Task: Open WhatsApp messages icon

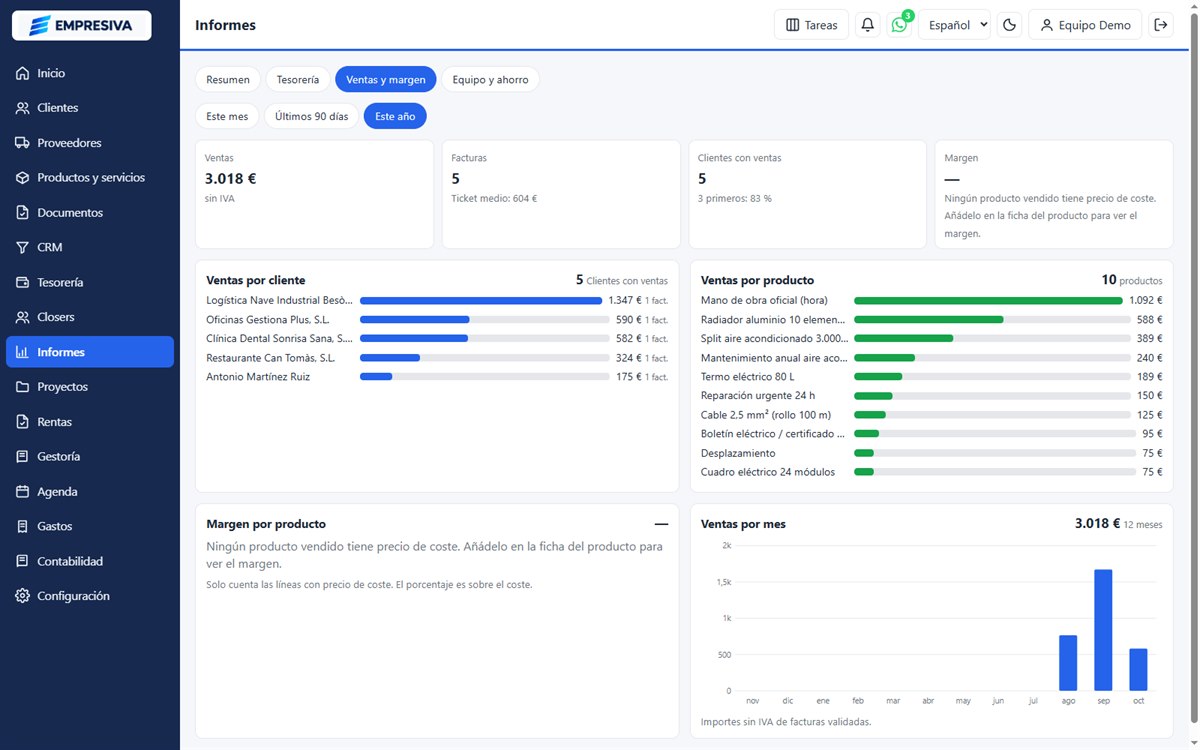Action: 899,25
